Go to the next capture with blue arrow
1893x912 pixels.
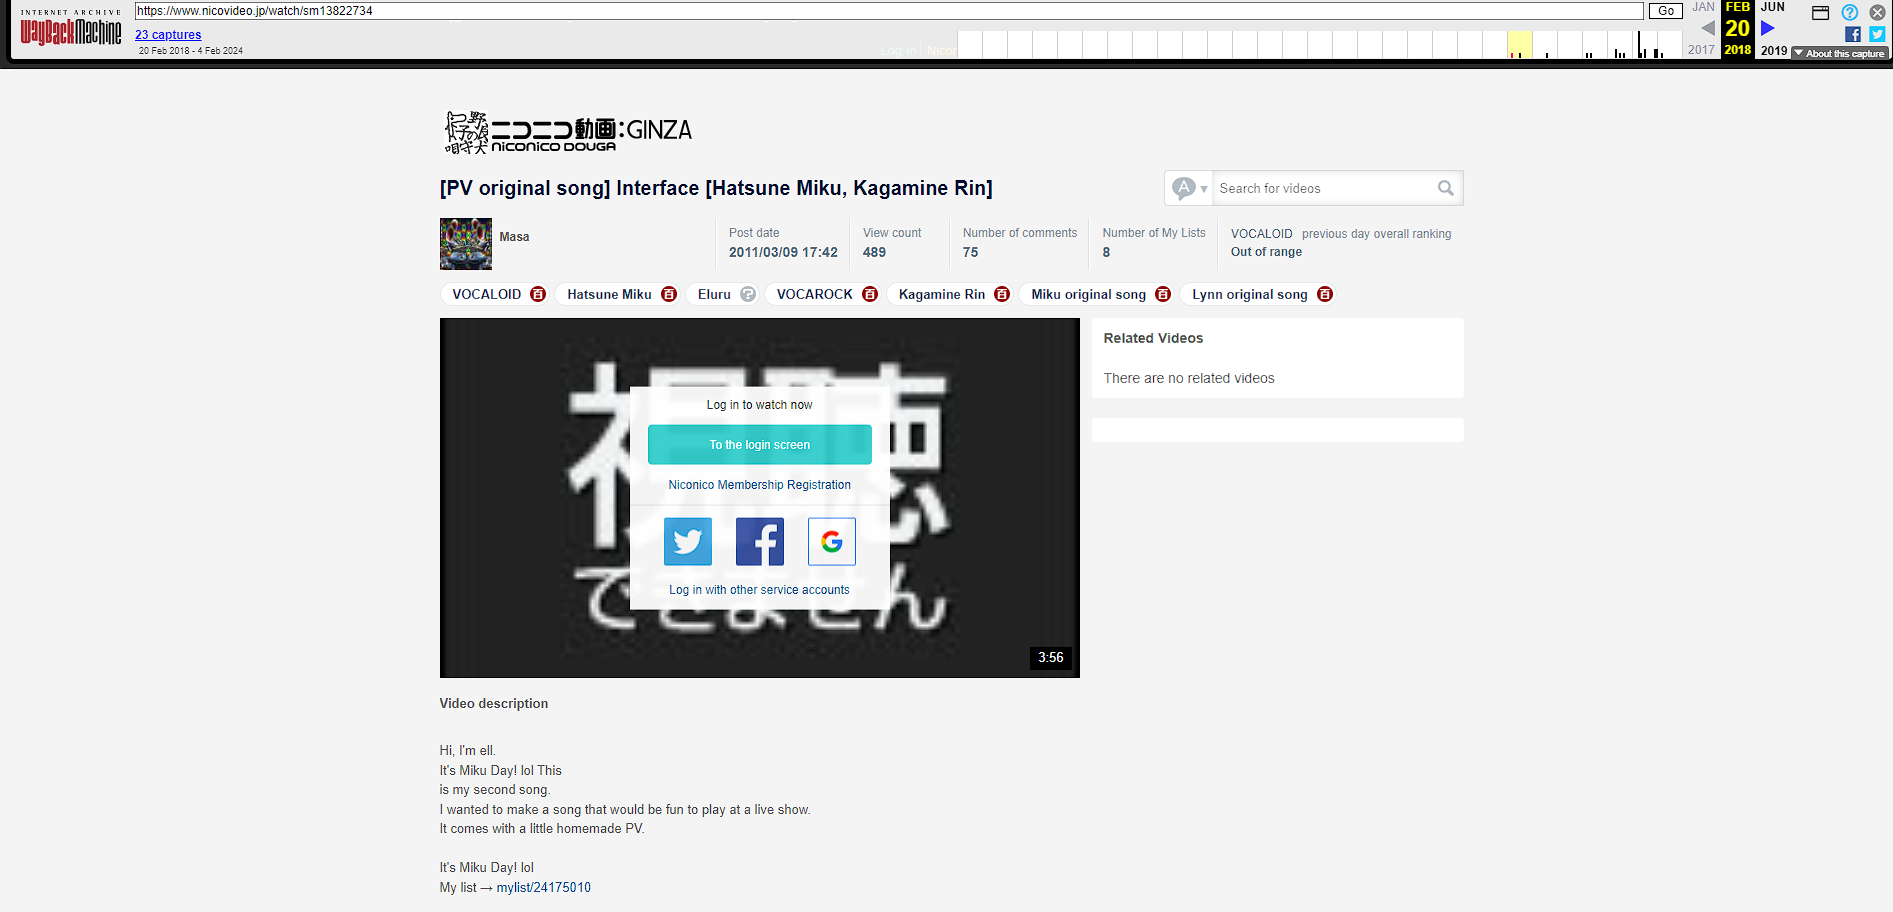(x=1768, y=28)
